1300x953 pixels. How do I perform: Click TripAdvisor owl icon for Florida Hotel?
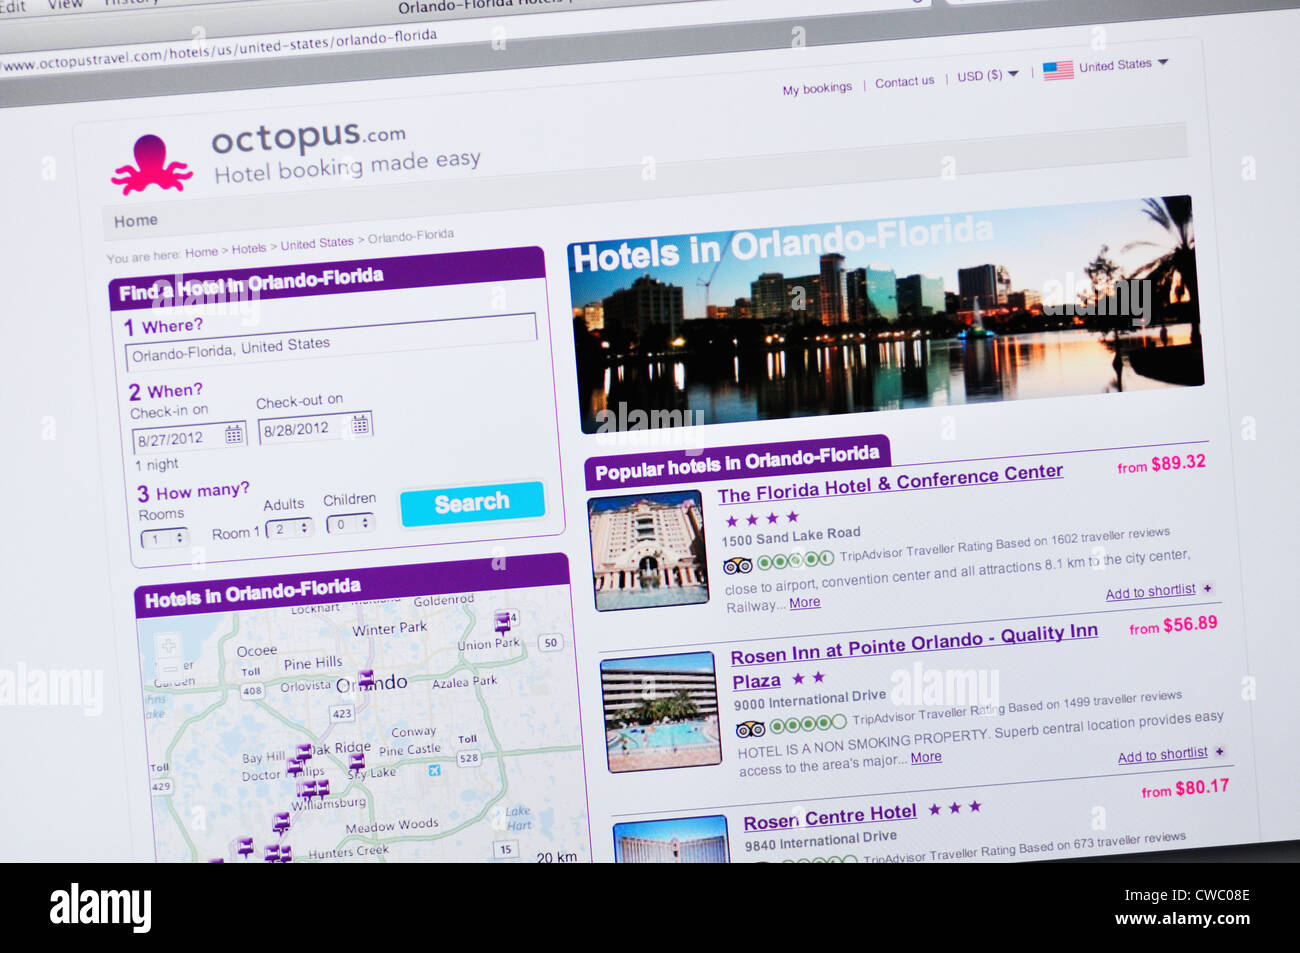point(737,565)
